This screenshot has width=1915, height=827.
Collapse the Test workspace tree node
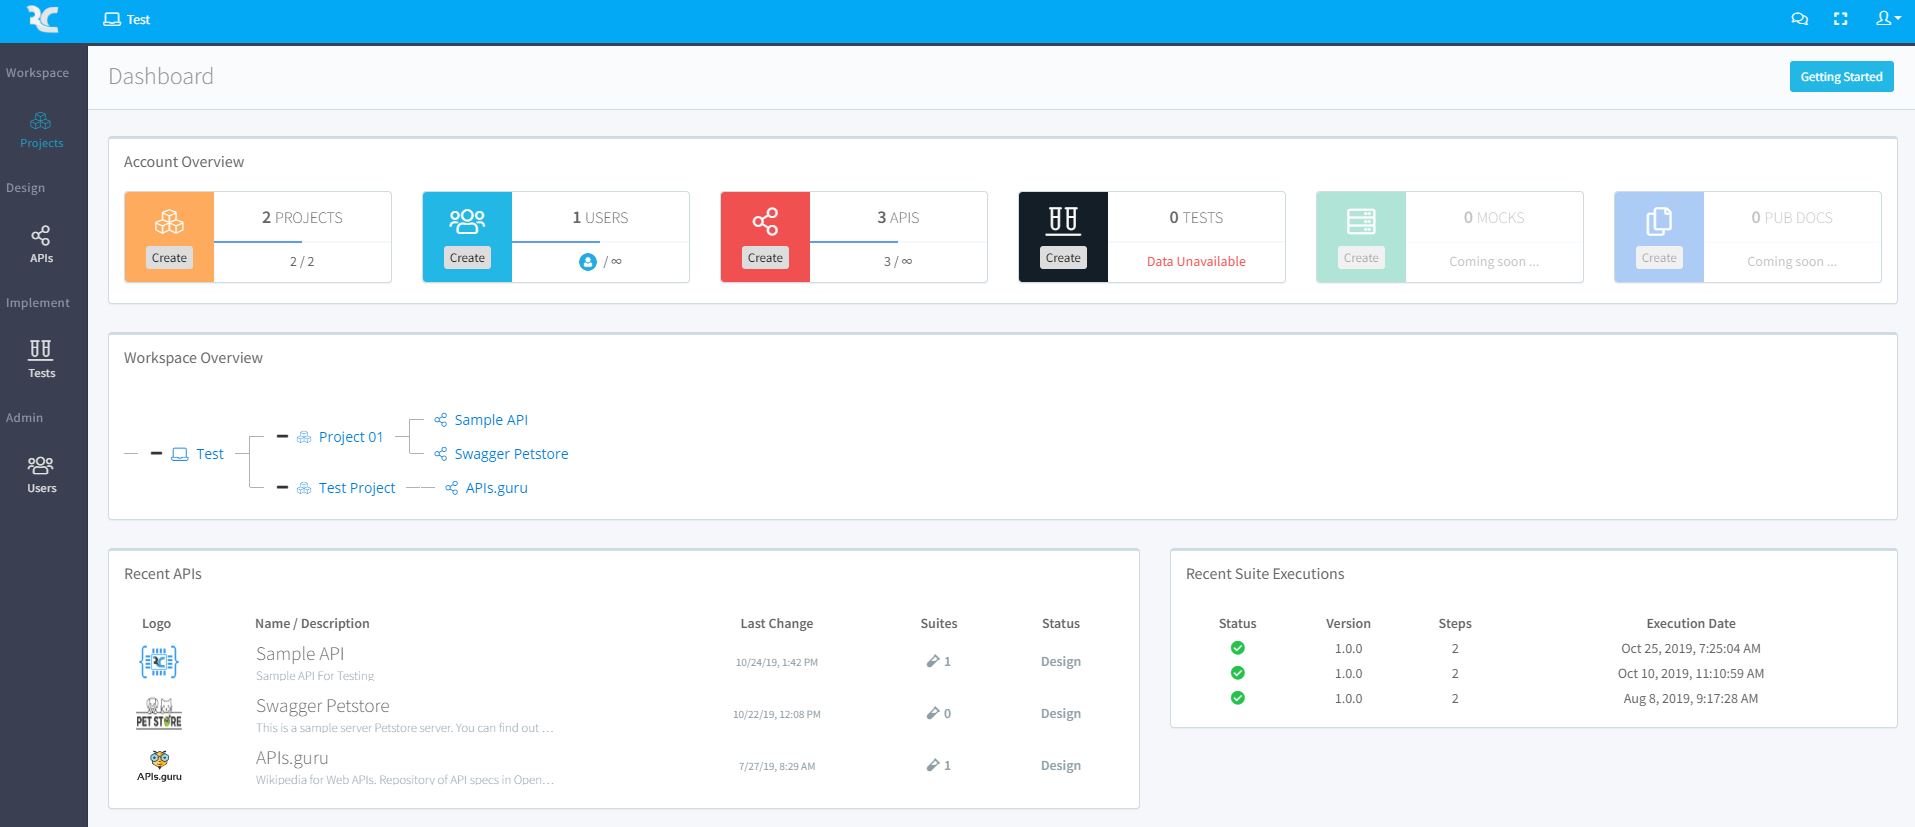156,454
